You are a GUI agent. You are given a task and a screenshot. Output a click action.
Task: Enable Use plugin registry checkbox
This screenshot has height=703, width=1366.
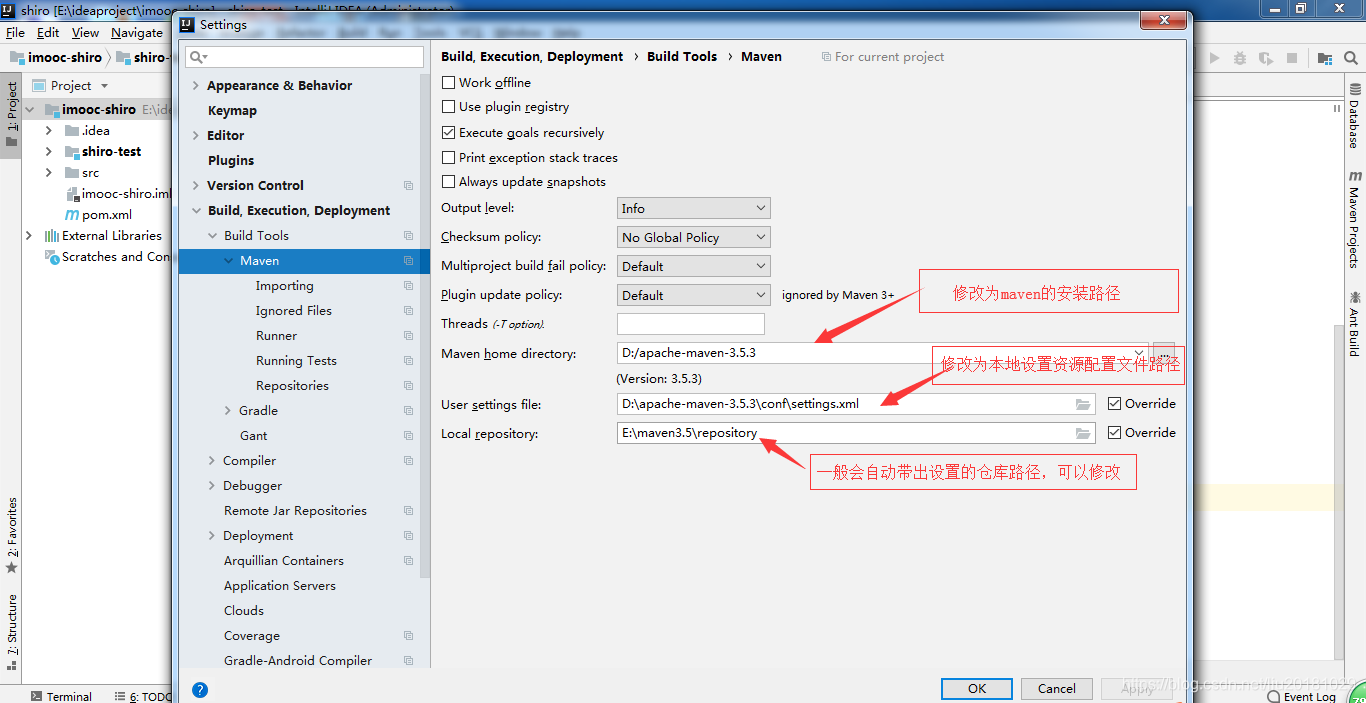pyautogui.click(x=448, y=107)
